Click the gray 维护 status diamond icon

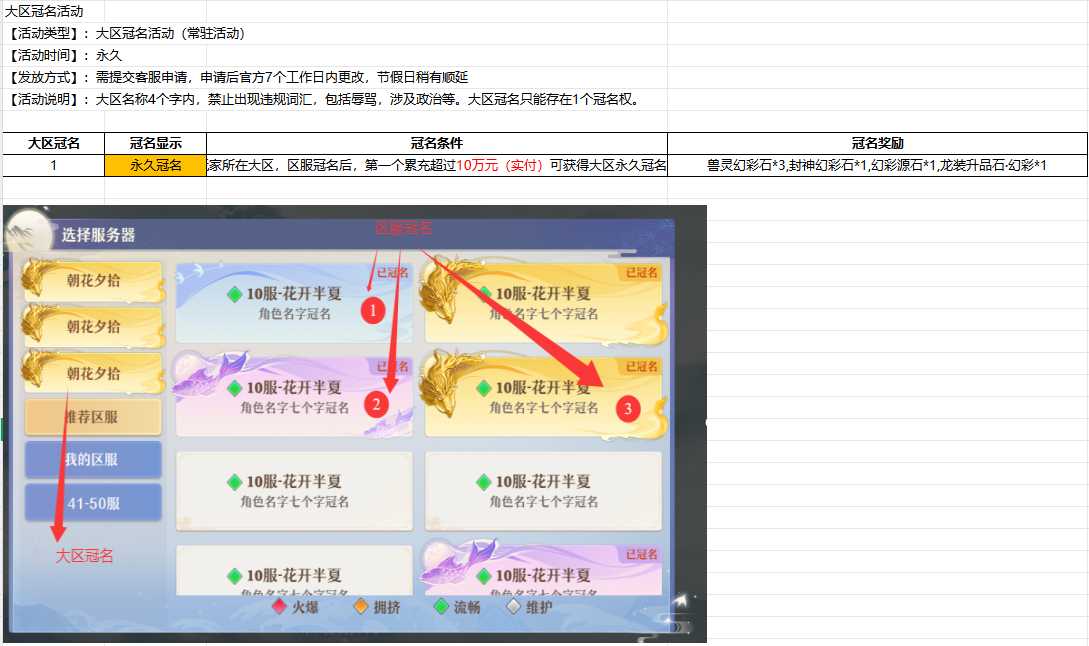(514, 606)
